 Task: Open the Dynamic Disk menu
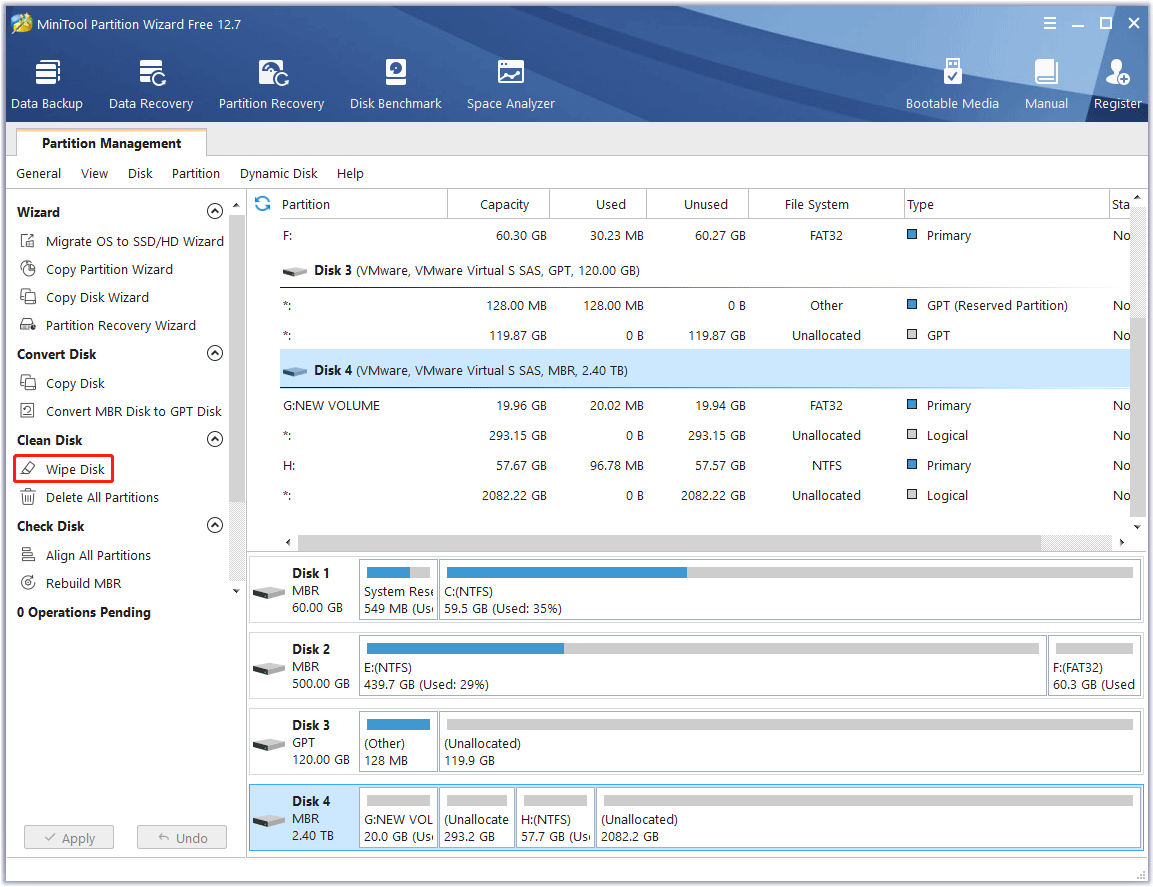pyautogui.click(x=279, y=174)
